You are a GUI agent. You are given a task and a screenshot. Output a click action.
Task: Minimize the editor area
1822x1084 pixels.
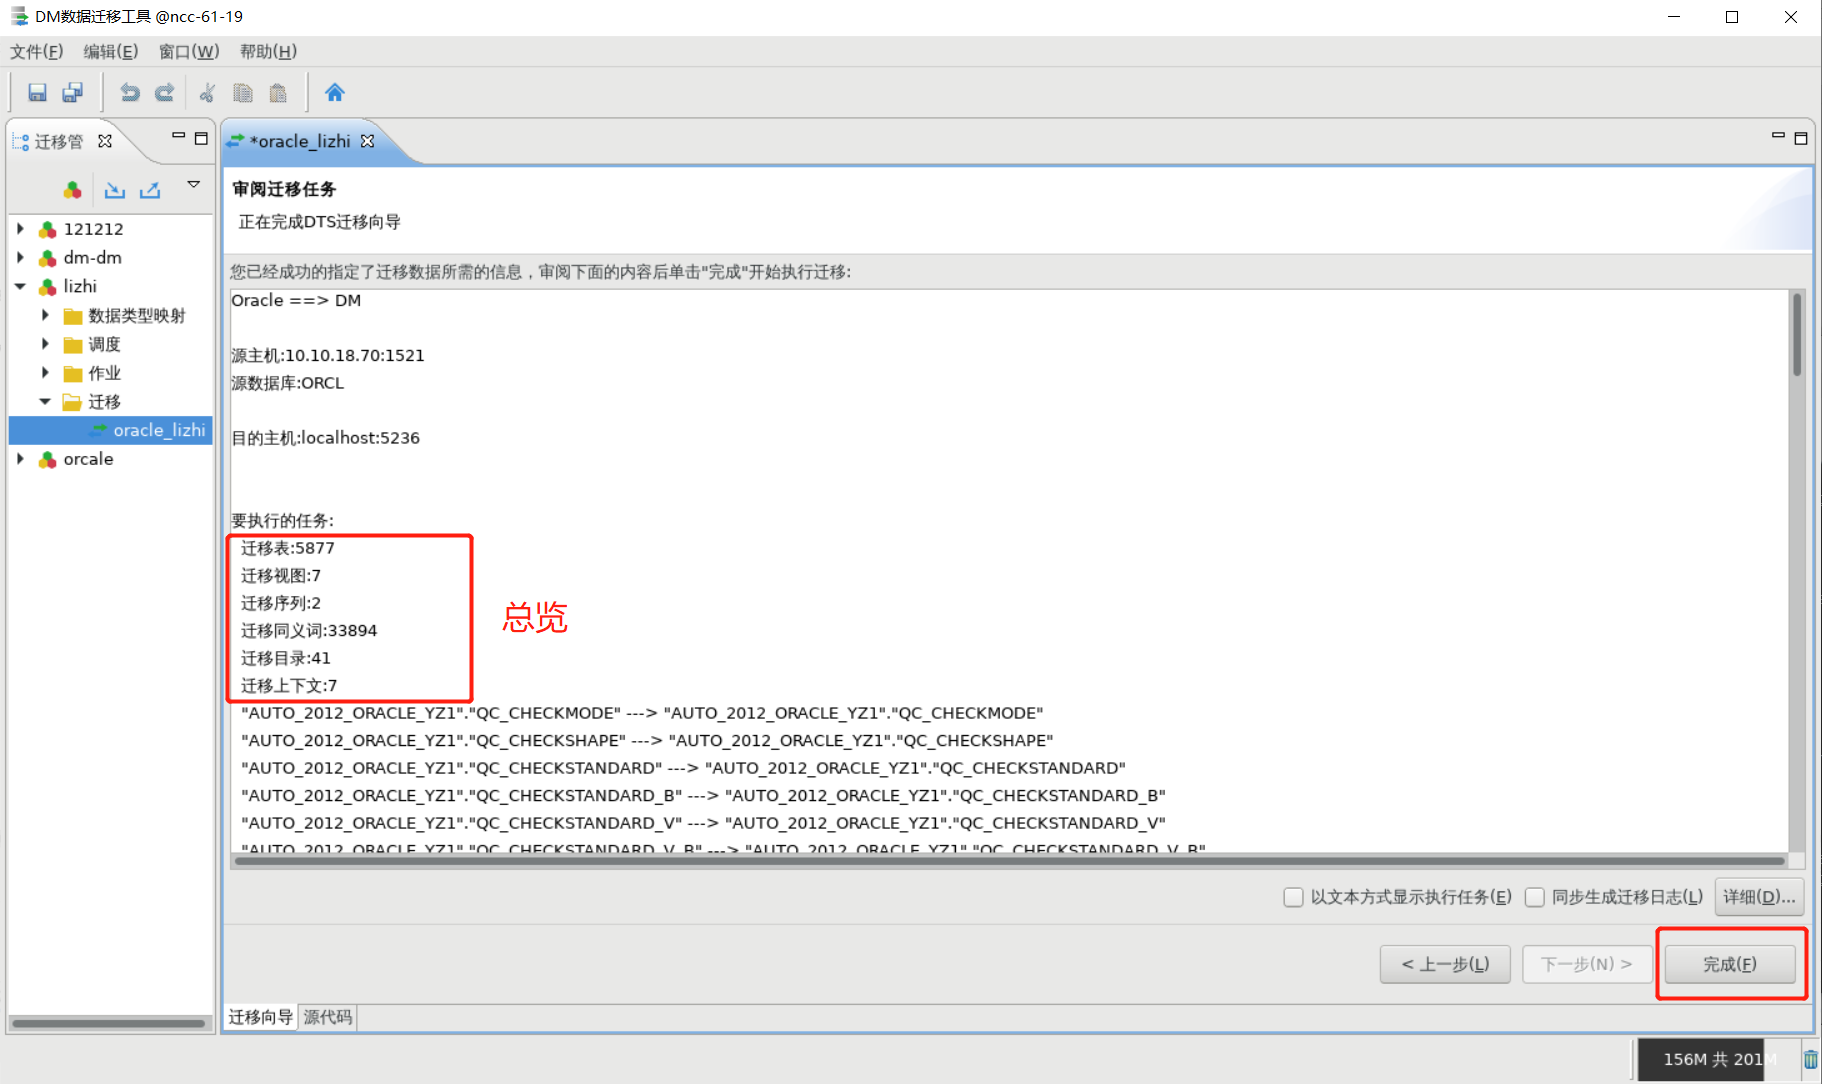click(x=1778, y=136)
